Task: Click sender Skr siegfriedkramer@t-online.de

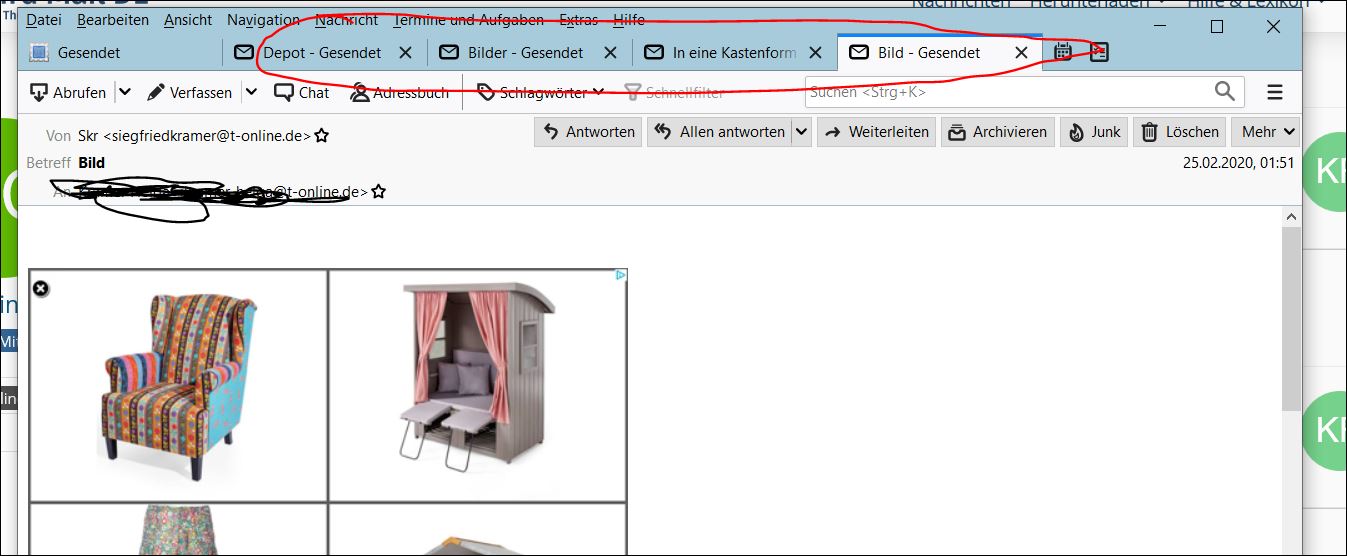Action: point(194,135)
